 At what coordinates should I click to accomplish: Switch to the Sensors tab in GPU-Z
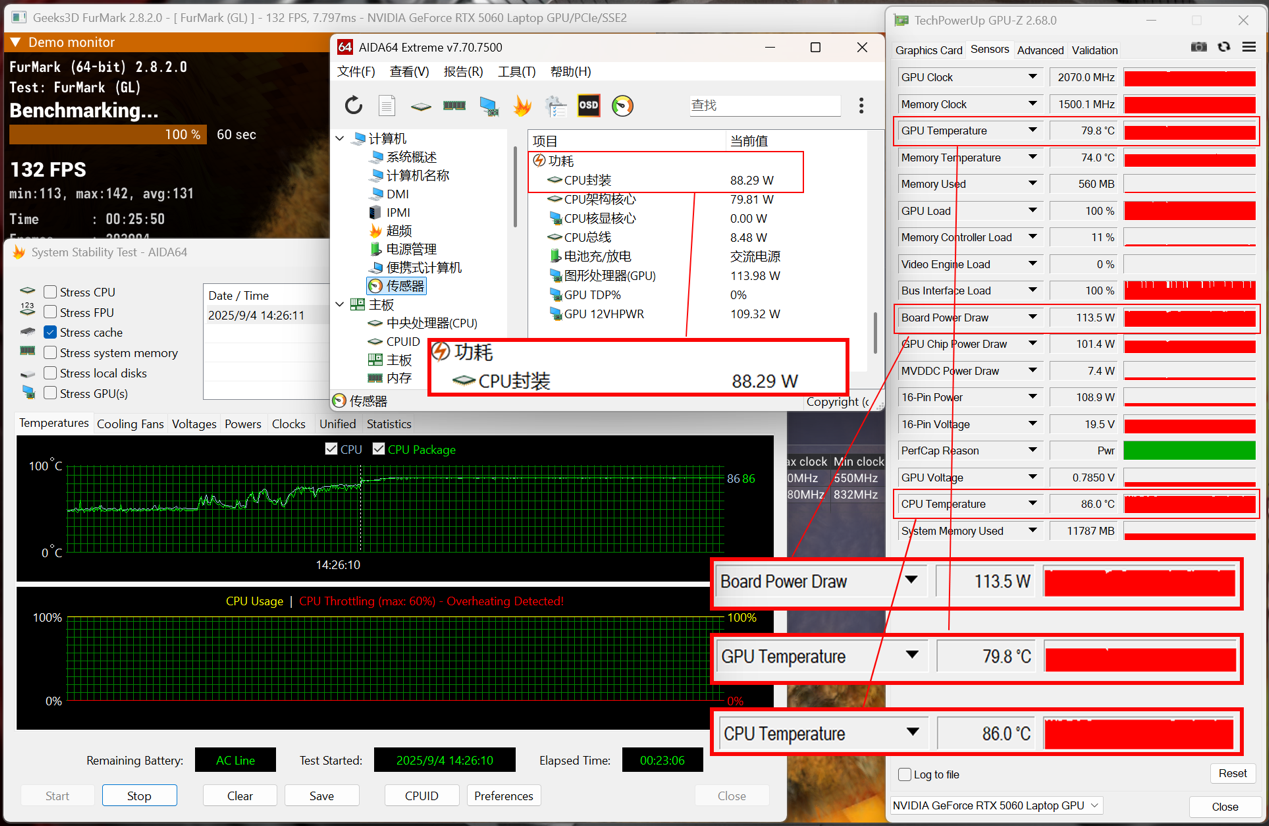(x=989, y=50)
